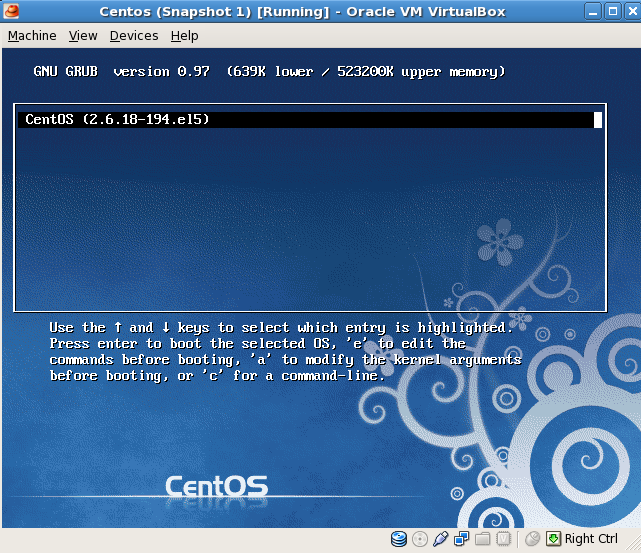Click the Right Ctrl host key label

tap(592, 539)
